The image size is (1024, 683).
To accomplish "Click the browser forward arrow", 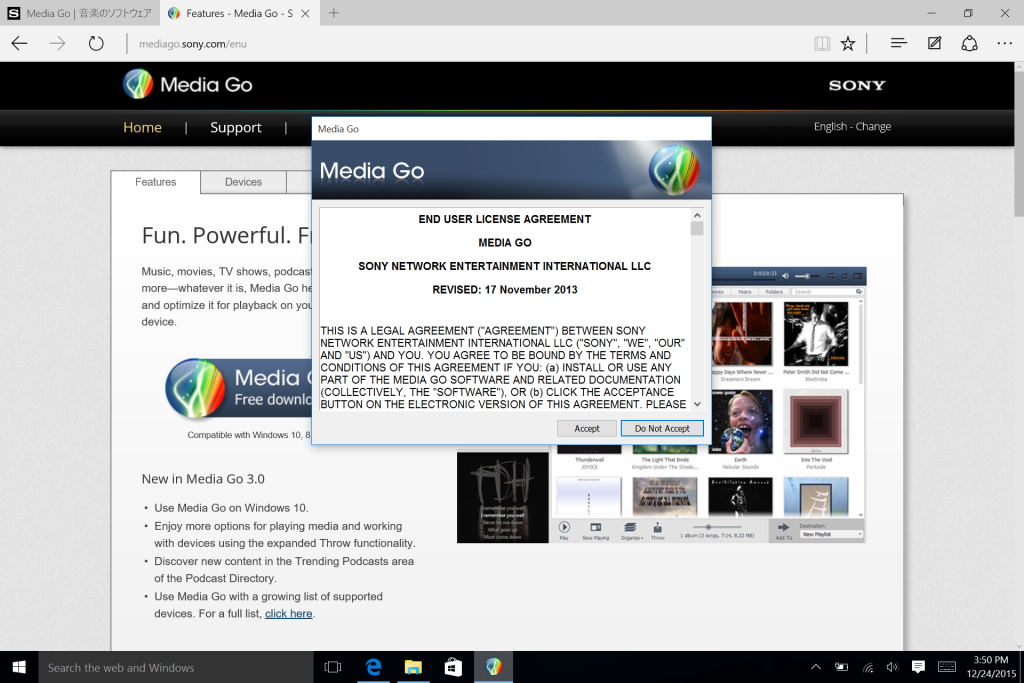I will (x=57, y=44).
